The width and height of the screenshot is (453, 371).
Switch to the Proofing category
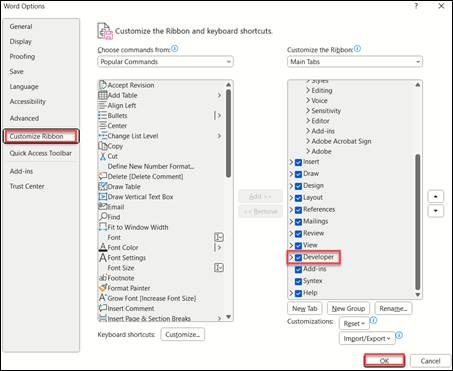22,56
